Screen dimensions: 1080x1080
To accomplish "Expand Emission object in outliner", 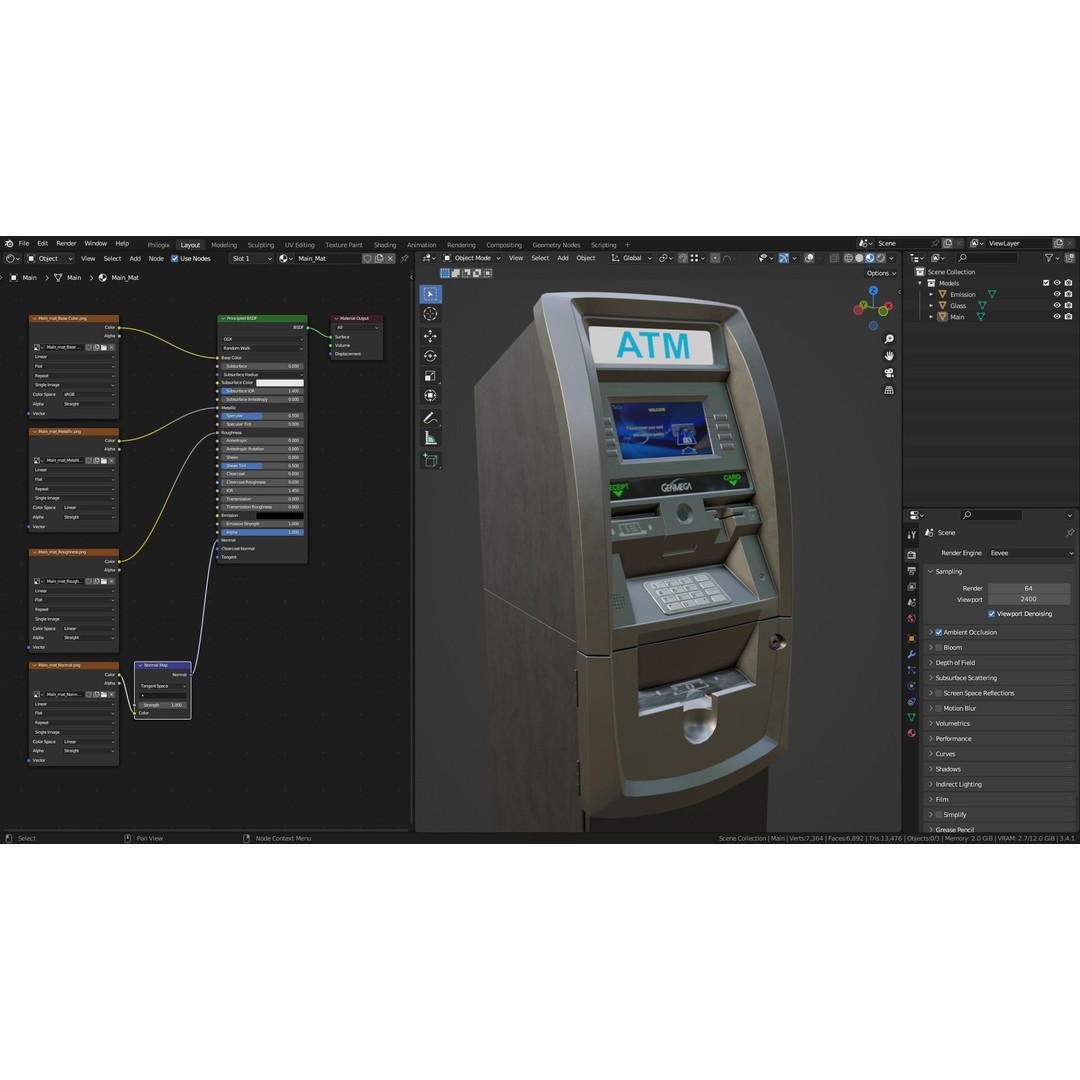I will click(x=931, y=294).
